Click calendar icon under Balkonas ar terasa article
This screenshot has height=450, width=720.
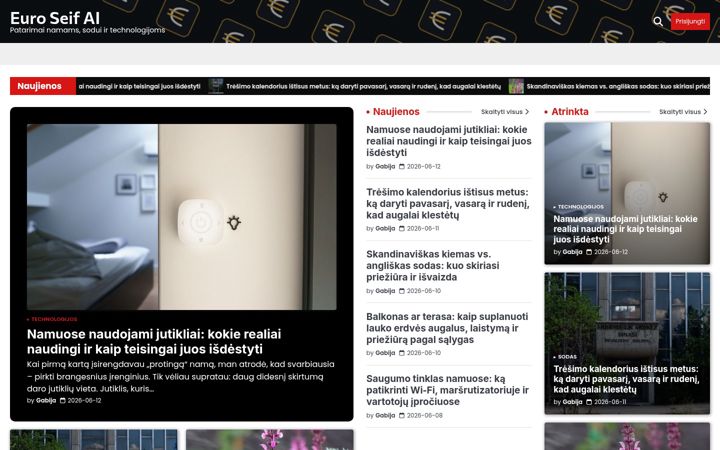(x=402, y=353)
